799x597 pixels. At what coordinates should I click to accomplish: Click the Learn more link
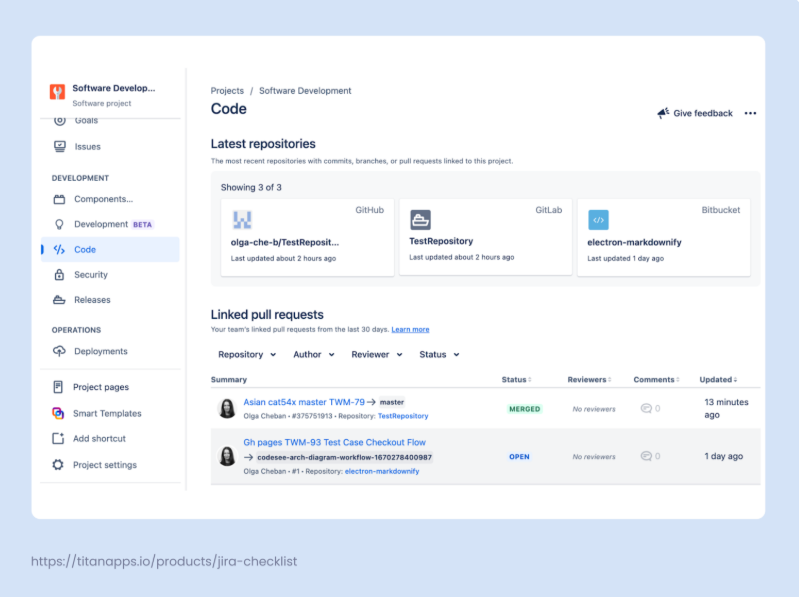pos(410,329)
